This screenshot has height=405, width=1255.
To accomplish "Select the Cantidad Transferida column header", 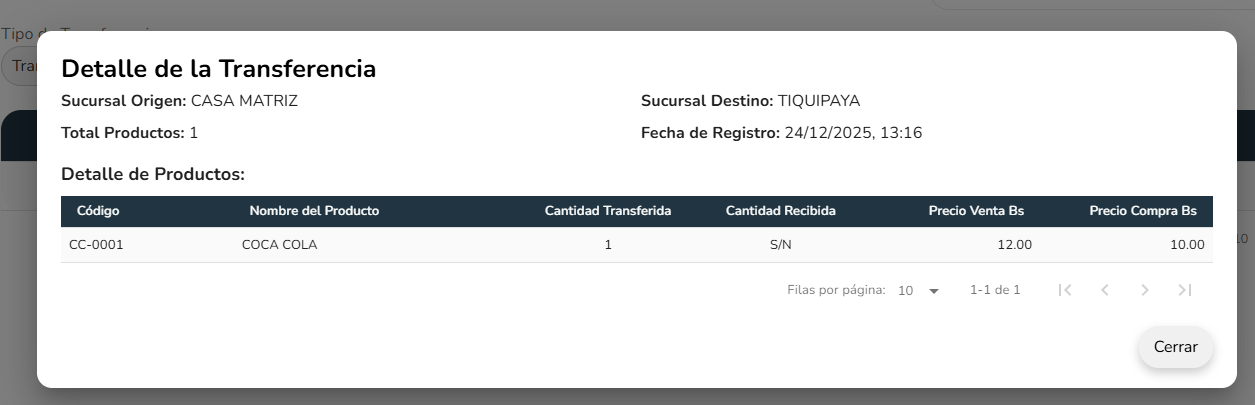I will tap(607, 211).
